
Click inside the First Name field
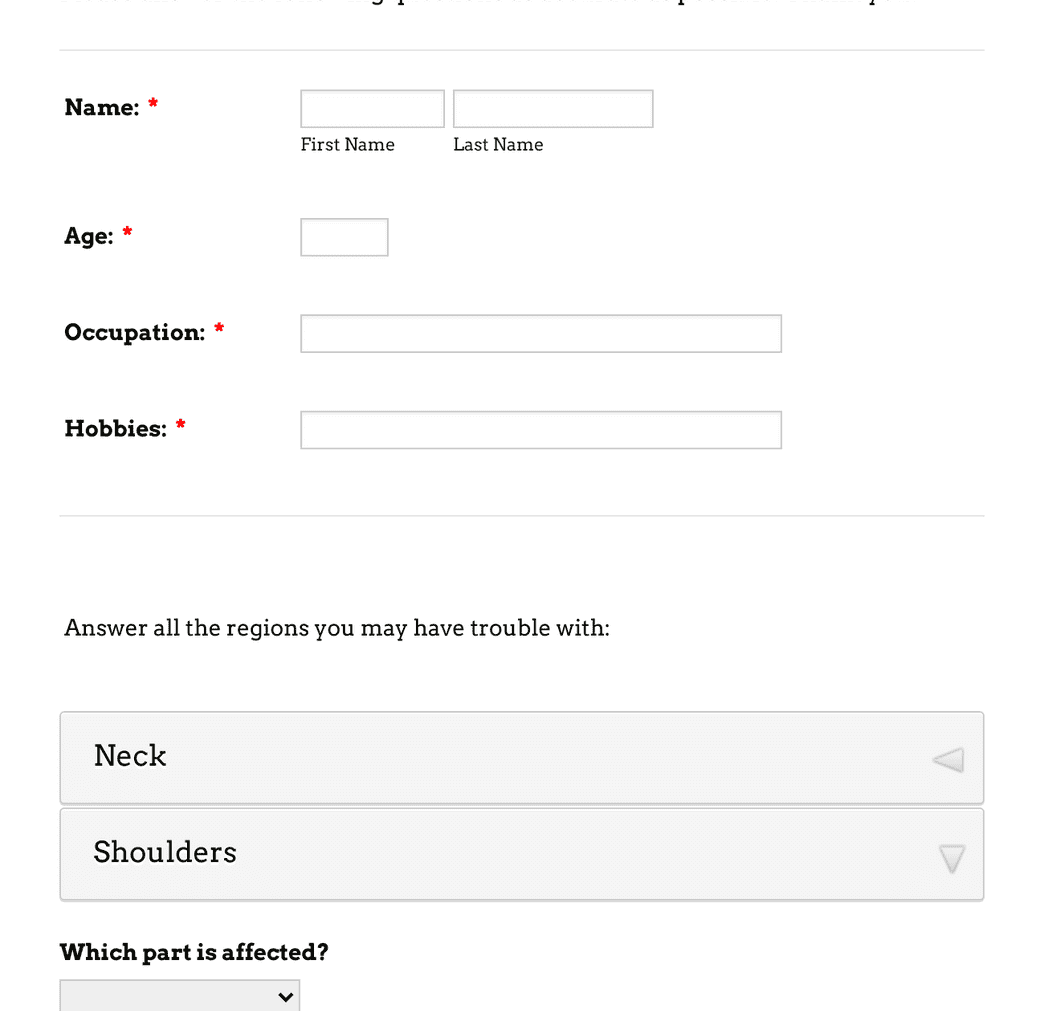[371, 108]
